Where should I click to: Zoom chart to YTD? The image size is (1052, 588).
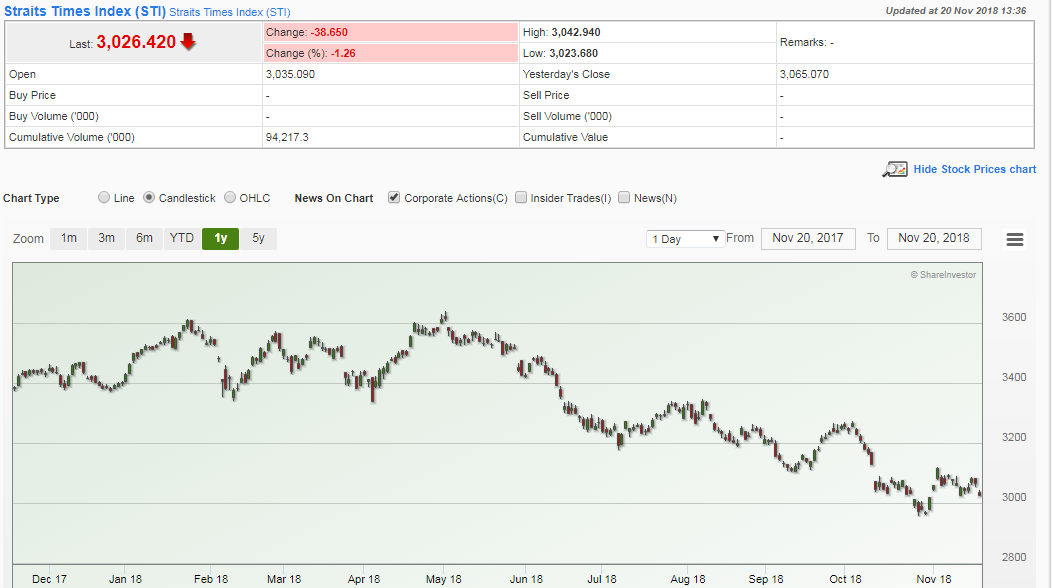pyautogui.click(x=182, y=238)
